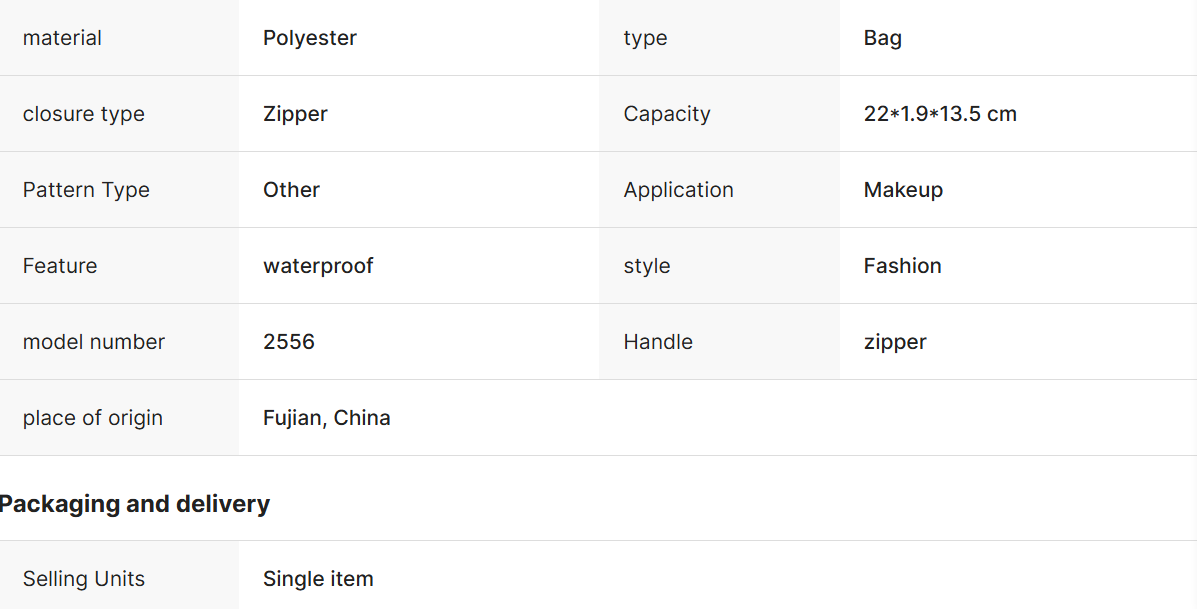Screen dimensions: 1197x609
Task: Select the 22*1.9*13.5 cm capacity value
Action: [x=940, y=114]
